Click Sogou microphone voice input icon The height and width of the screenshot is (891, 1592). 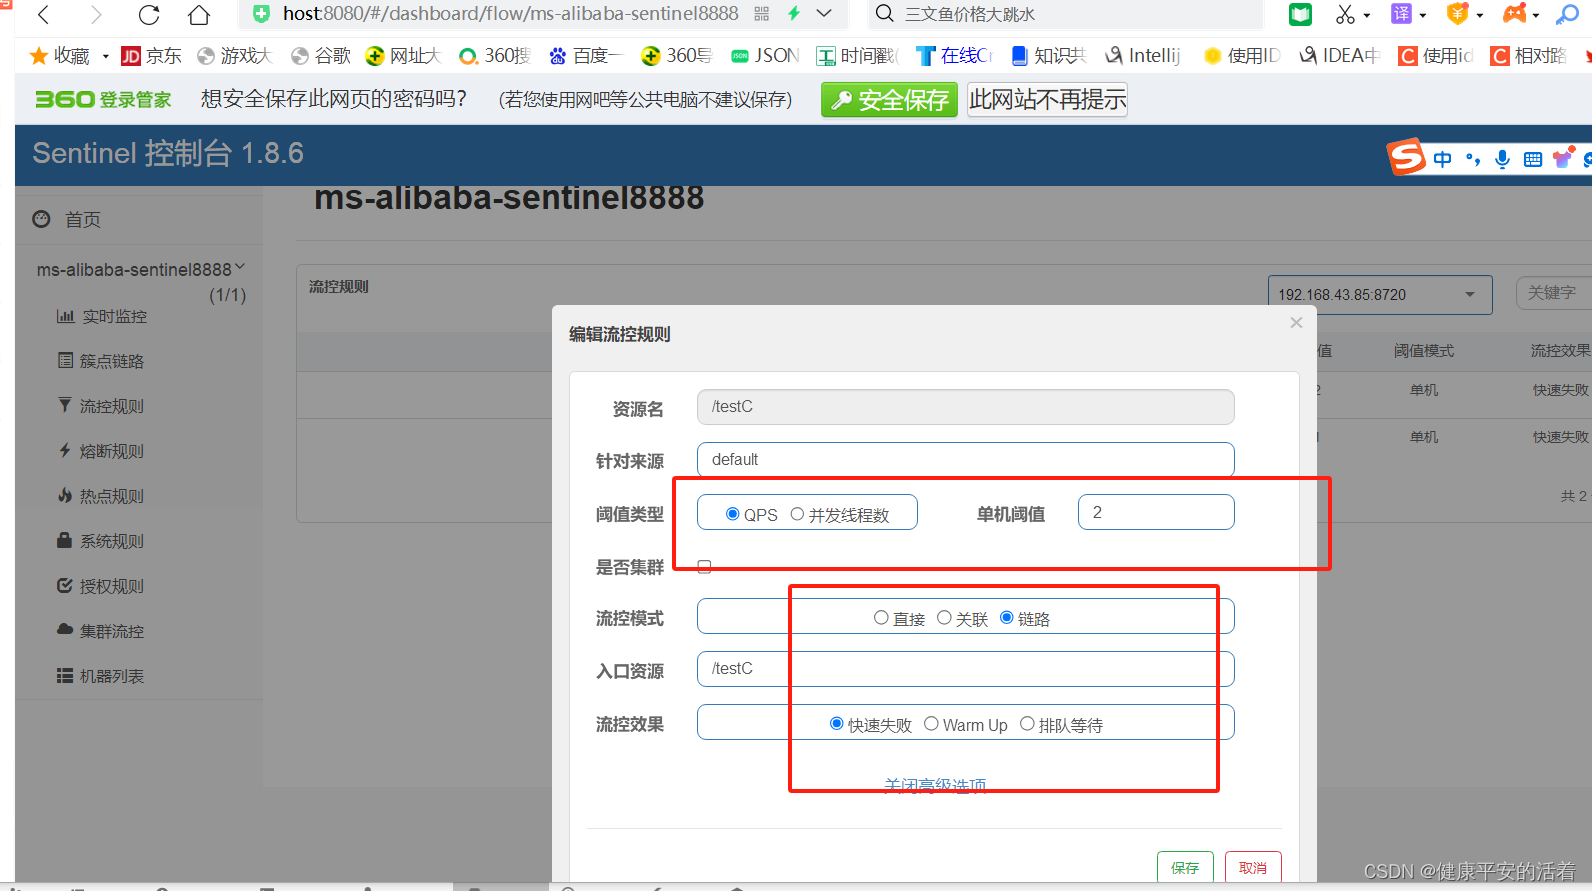click(x=1502, y=159)
